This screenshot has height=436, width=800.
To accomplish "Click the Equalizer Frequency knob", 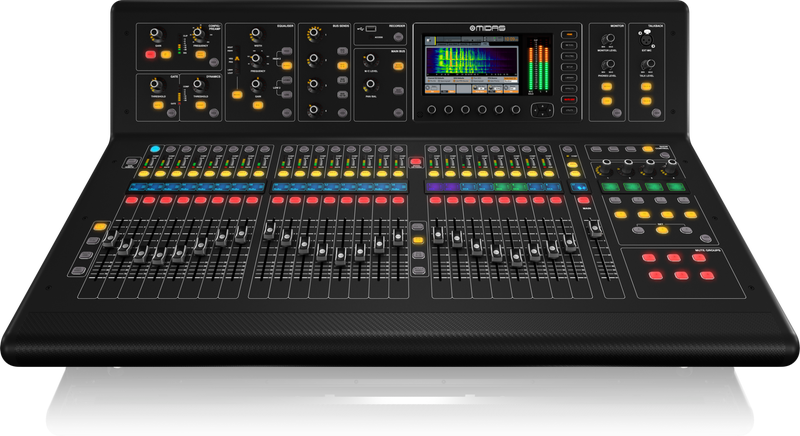I will 257,60.
